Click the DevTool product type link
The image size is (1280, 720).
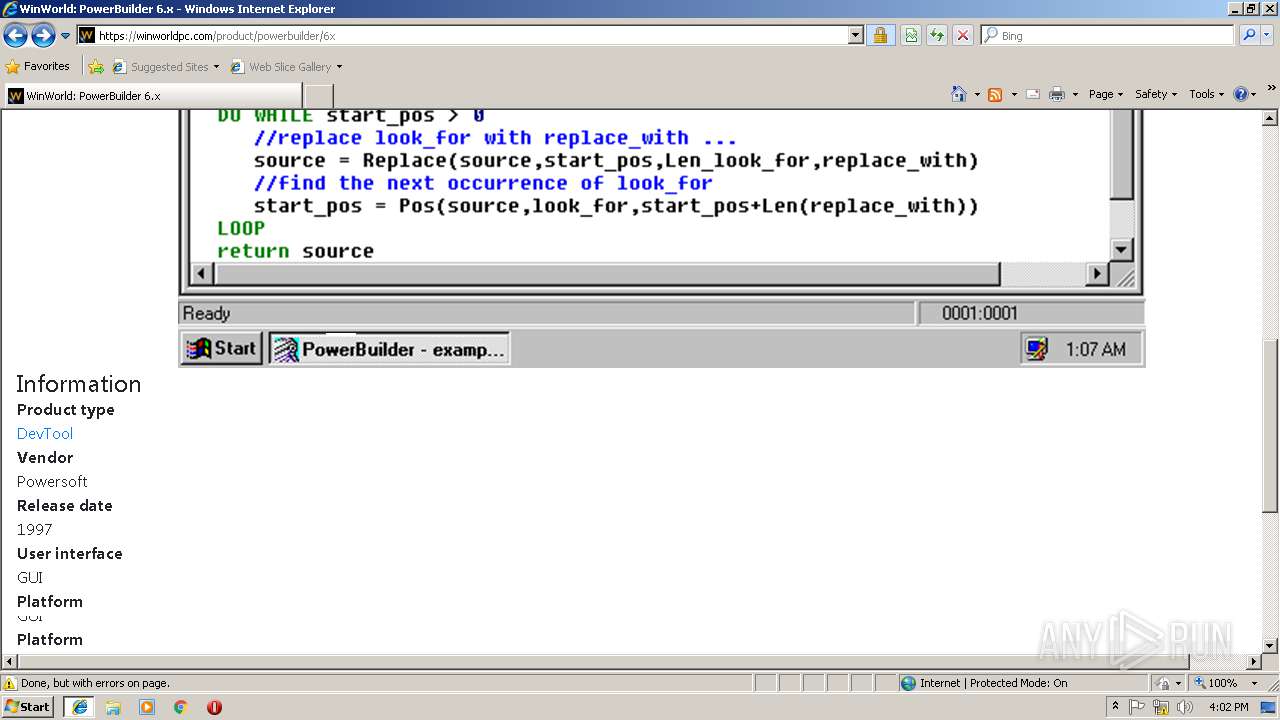pyautogui.click(x=44, y=433)
